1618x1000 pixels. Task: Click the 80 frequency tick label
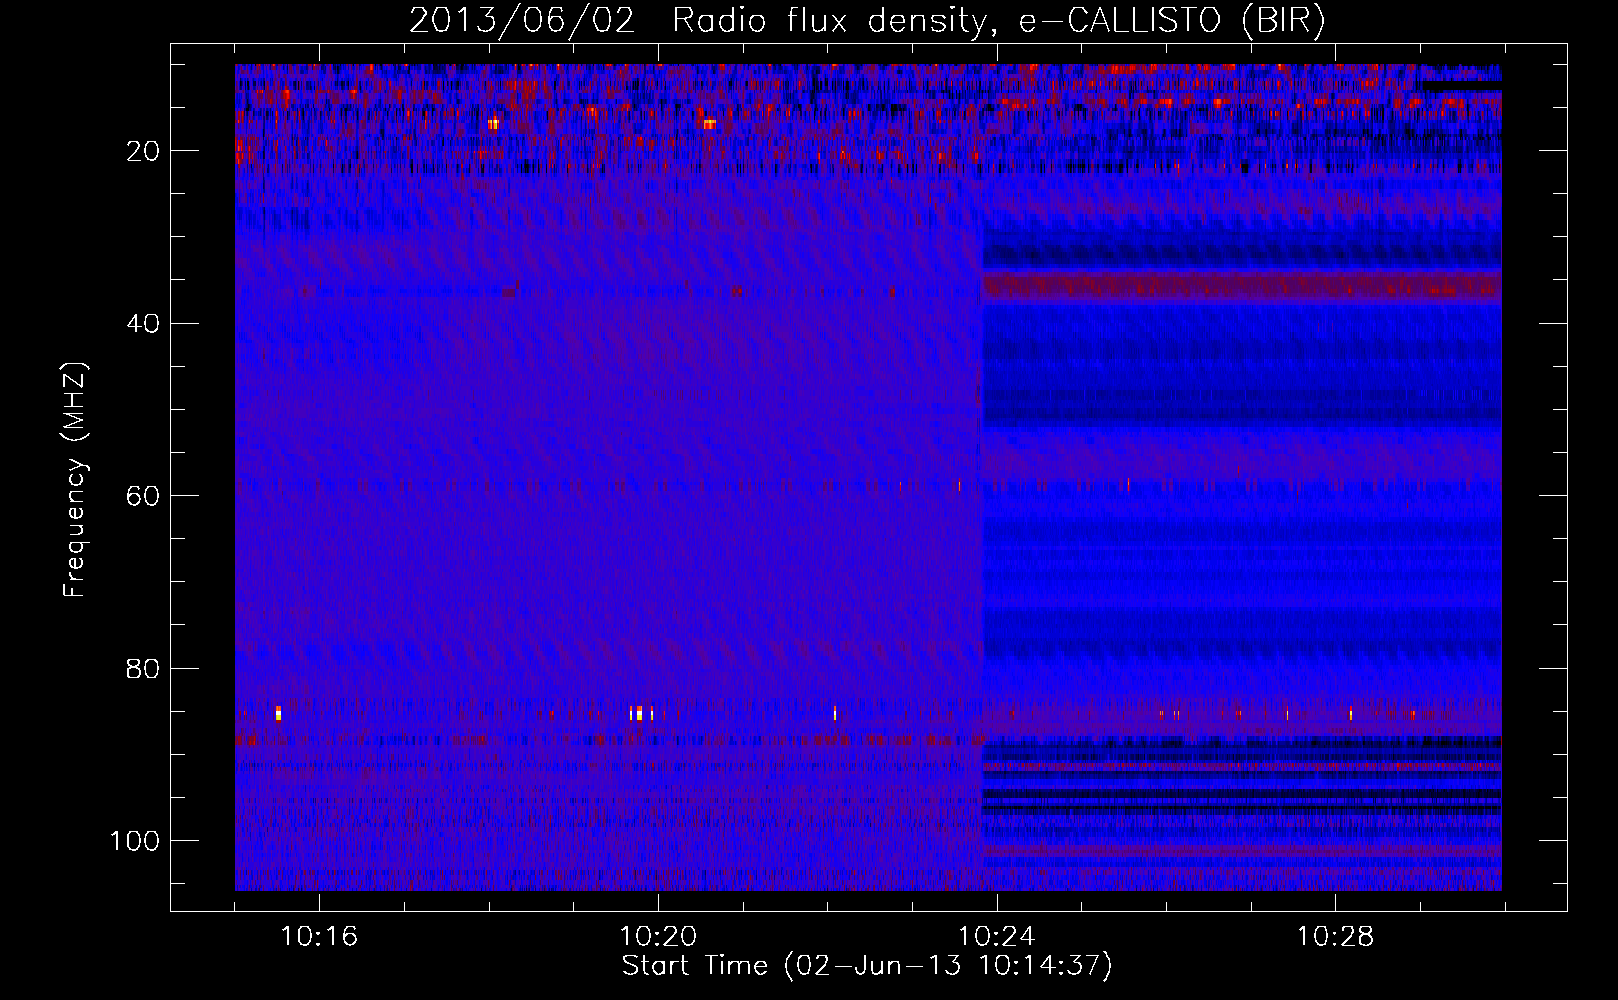(x=143, y=669)
